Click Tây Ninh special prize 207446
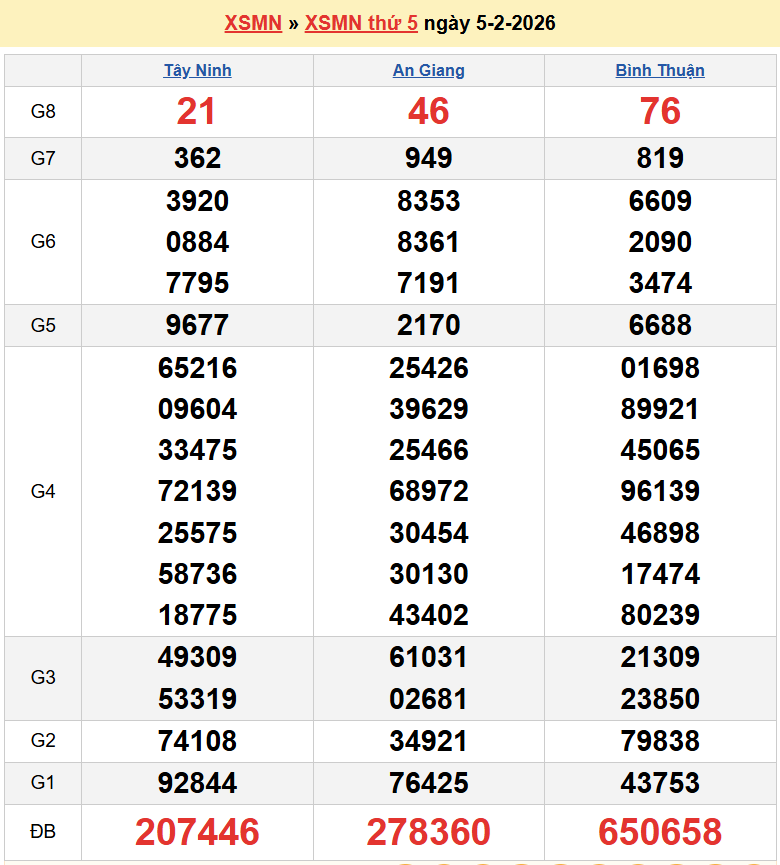Screen dimensions: 780x865 pyautogui.click(x=197, y=832)
